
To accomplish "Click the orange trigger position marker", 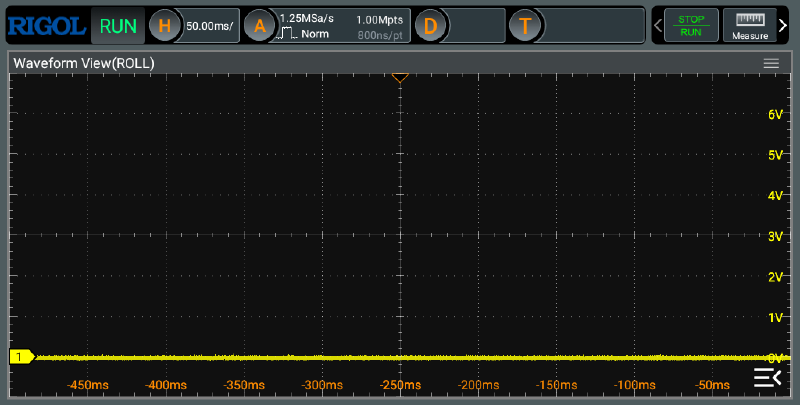I will coord(400,78).
